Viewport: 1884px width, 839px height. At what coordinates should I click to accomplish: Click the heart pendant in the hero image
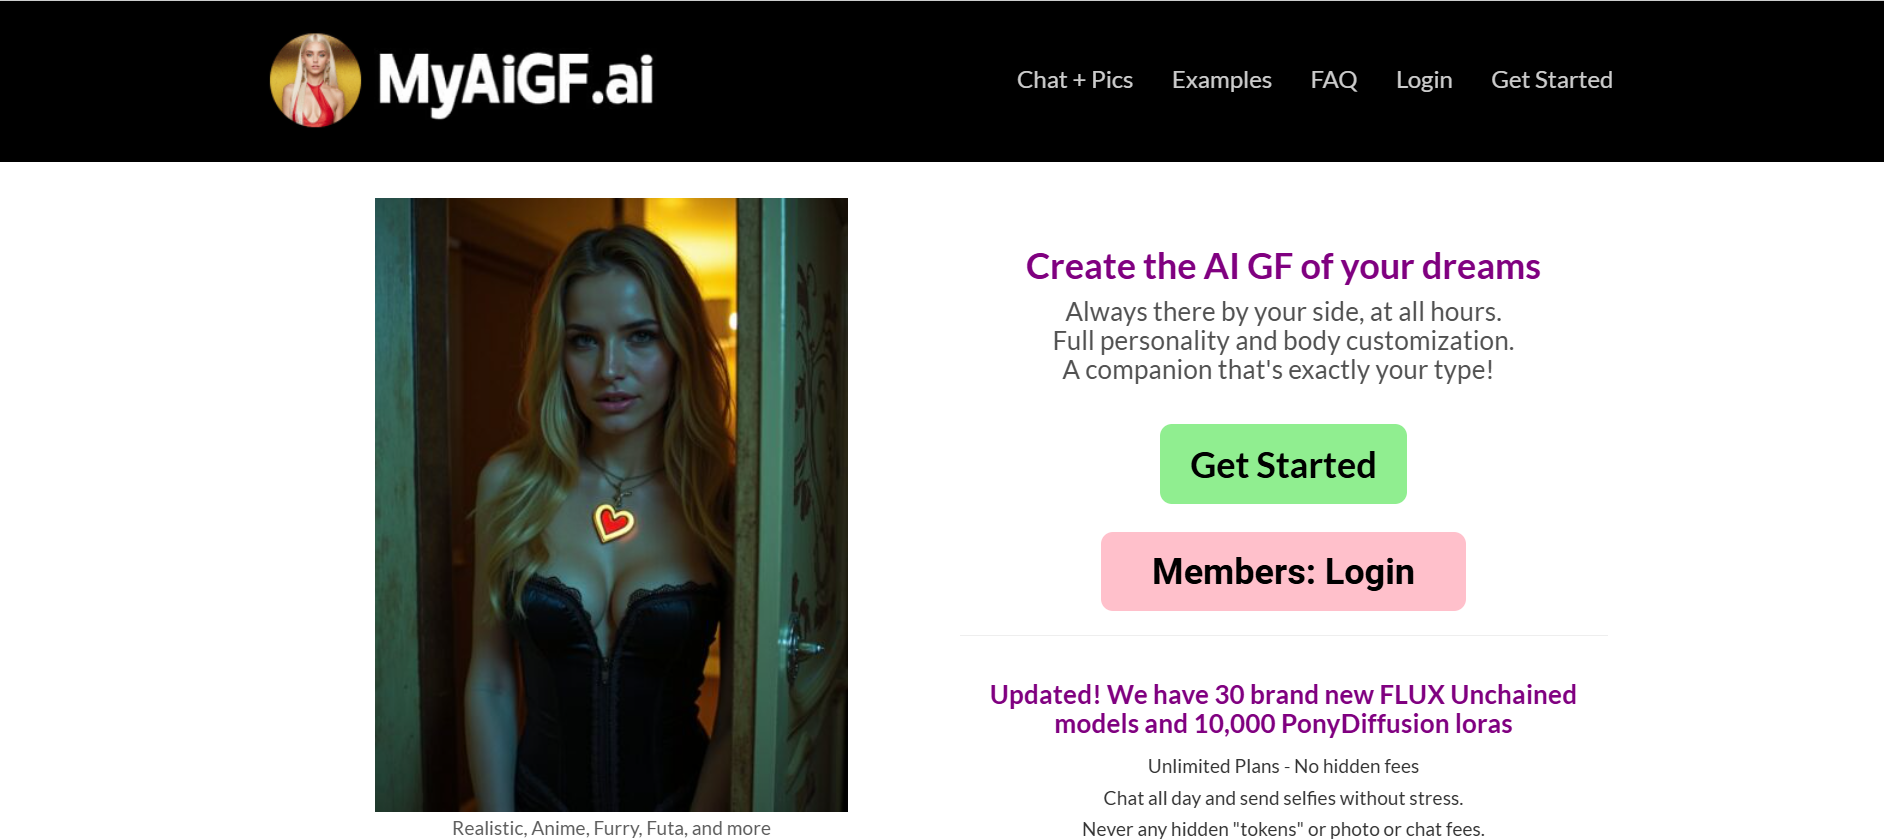(613, 522)
